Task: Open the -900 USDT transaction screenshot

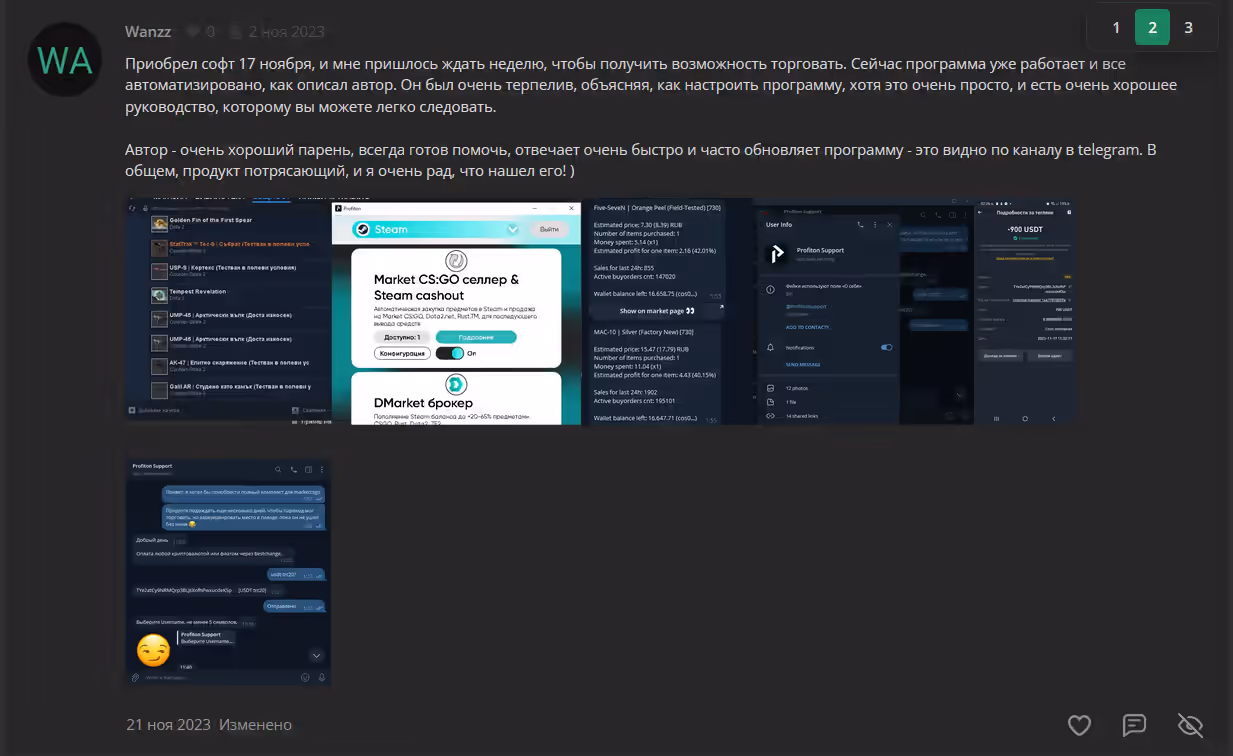Action: [x=1025, y=311]
